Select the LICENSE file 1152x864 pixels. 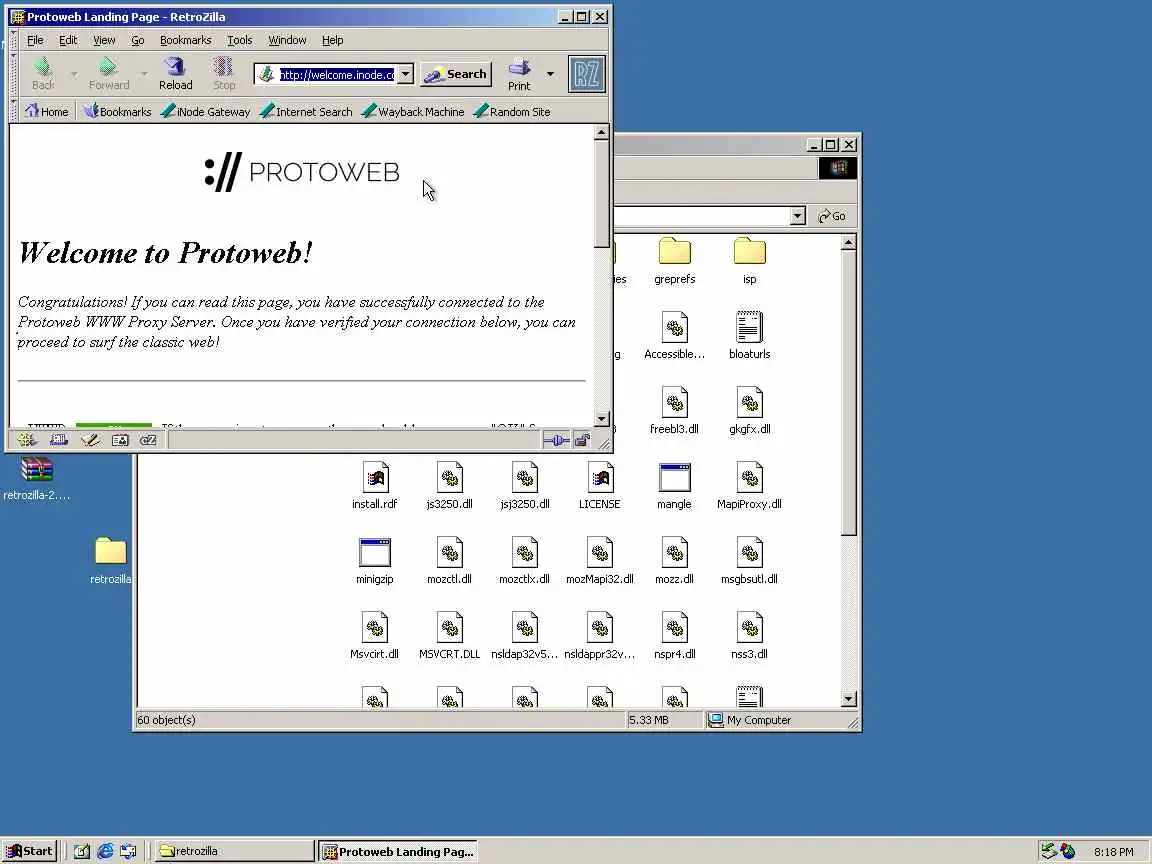coord(600,485)
